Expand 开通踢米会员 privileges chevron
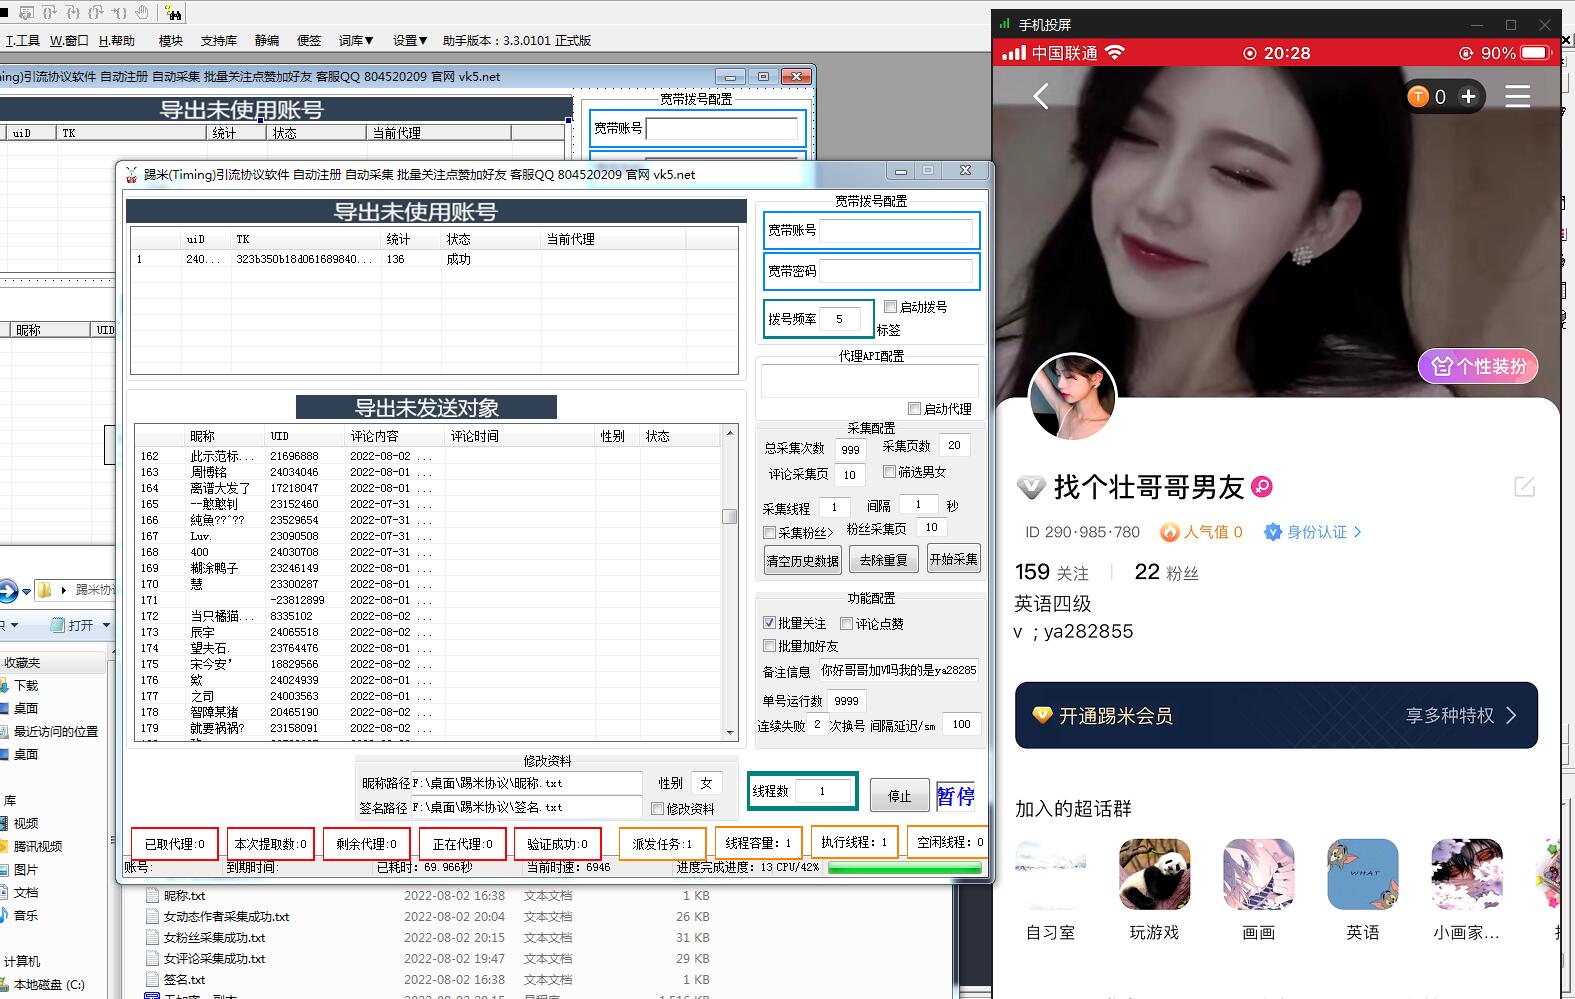 (1511, 715)
